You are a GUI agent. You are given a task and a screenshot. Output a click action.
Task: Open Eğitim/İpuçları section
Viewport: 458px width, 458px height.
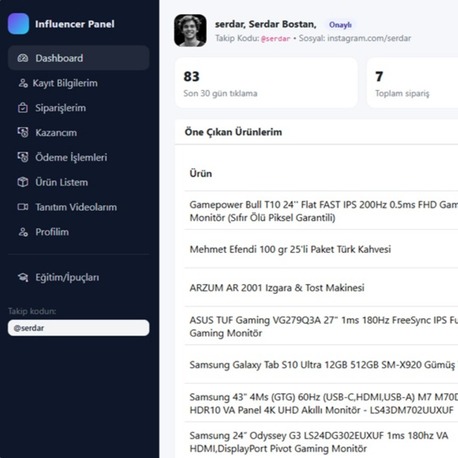tap(79, 277)
